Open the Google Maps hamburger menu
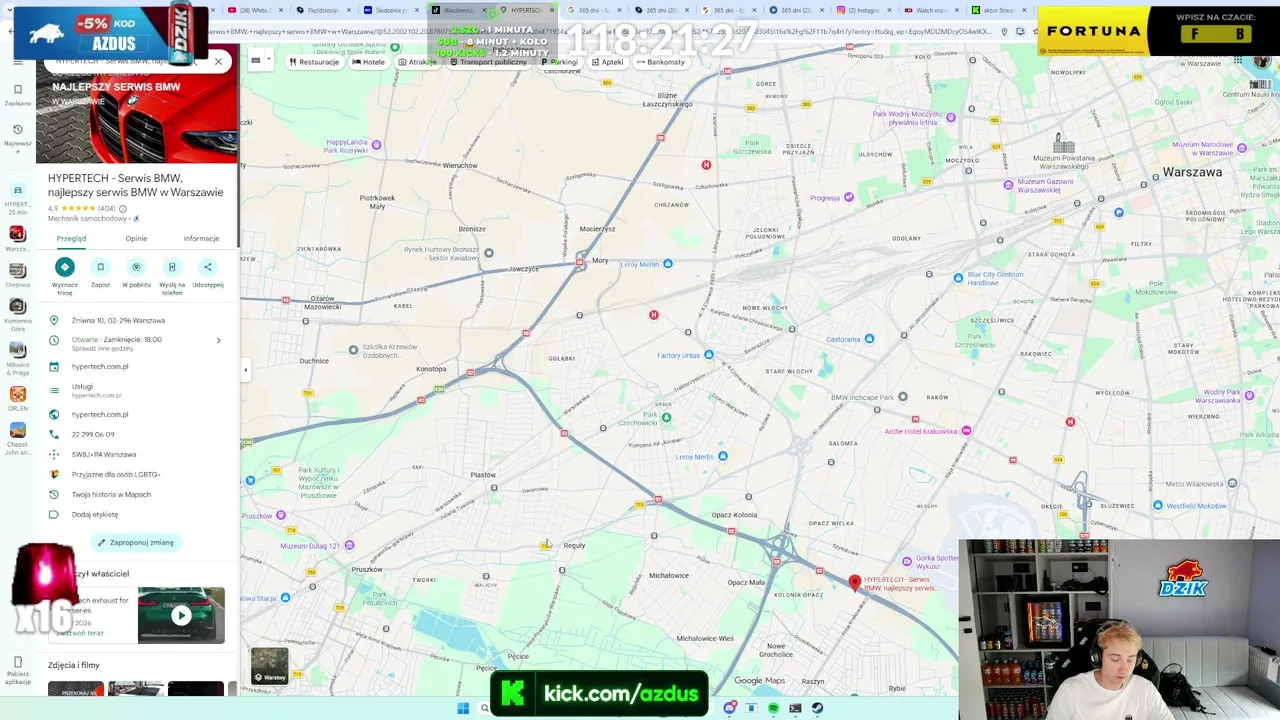 [17, 62]
